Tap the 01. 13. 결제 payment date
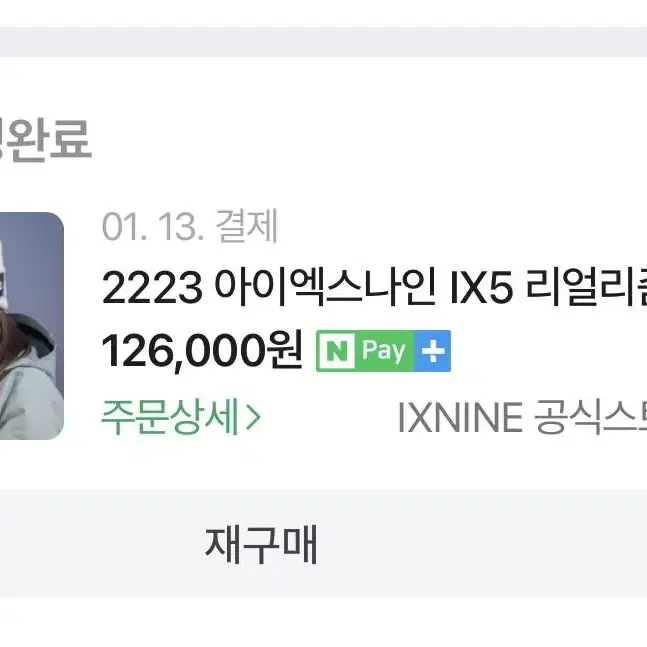Image resolution: width=647 pixels, height=647 pixels. tap(189, 227)
